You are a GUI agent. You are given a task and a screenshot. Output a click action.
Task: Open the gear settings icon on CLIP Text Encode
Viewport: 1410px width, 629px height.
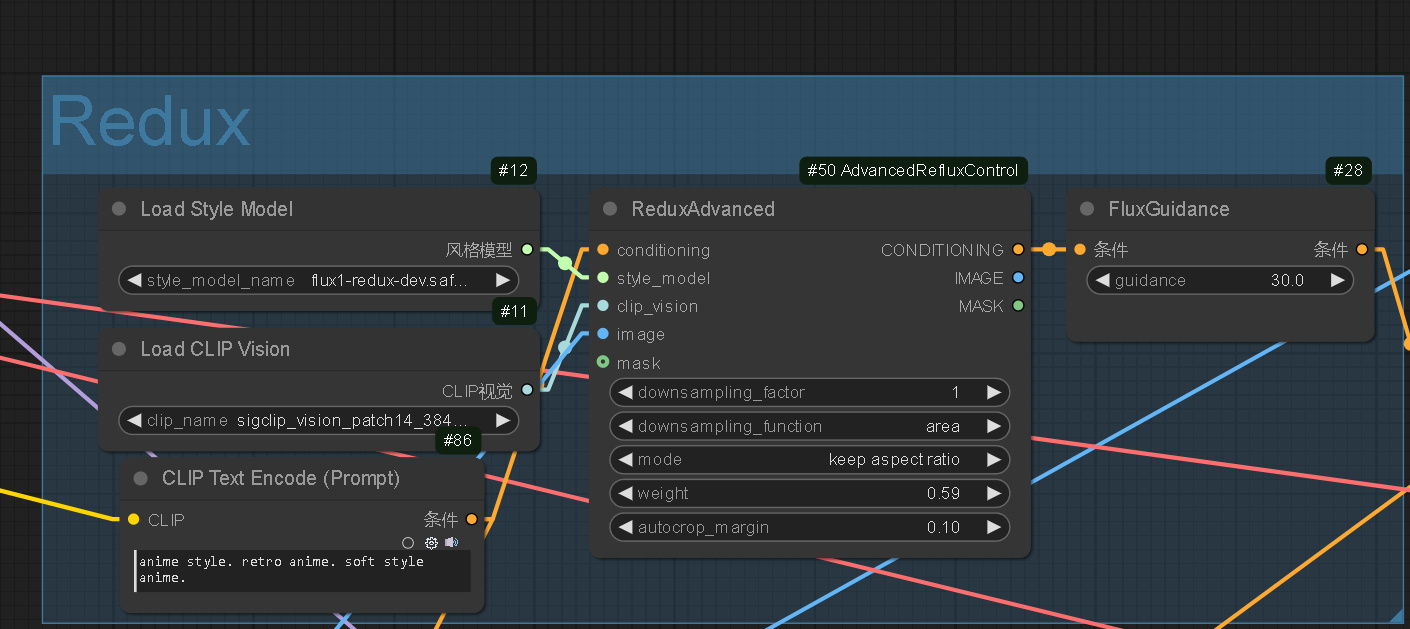tap(431, 542)
